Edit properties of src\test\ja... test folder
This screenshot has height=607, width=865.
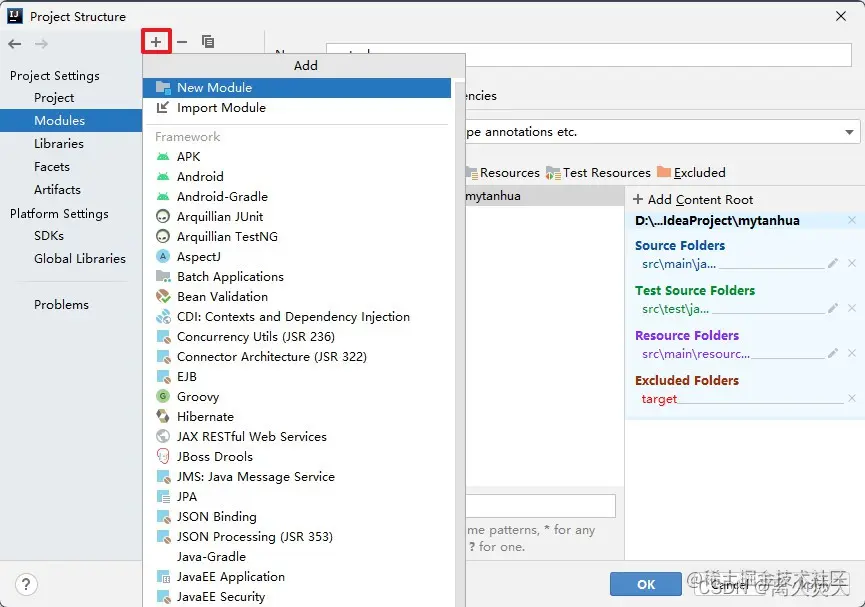(833, 308)
